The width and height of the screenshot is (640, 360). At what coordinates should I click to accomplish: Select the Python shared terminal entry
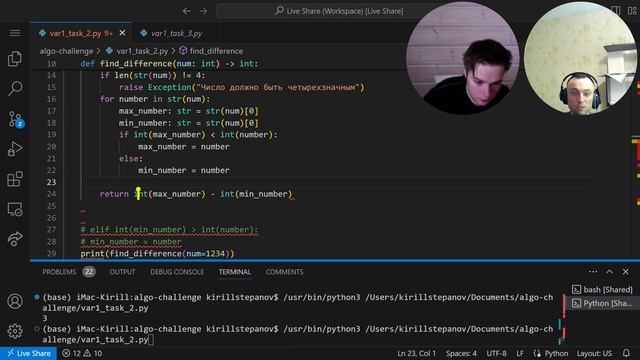tap(602, 303)
